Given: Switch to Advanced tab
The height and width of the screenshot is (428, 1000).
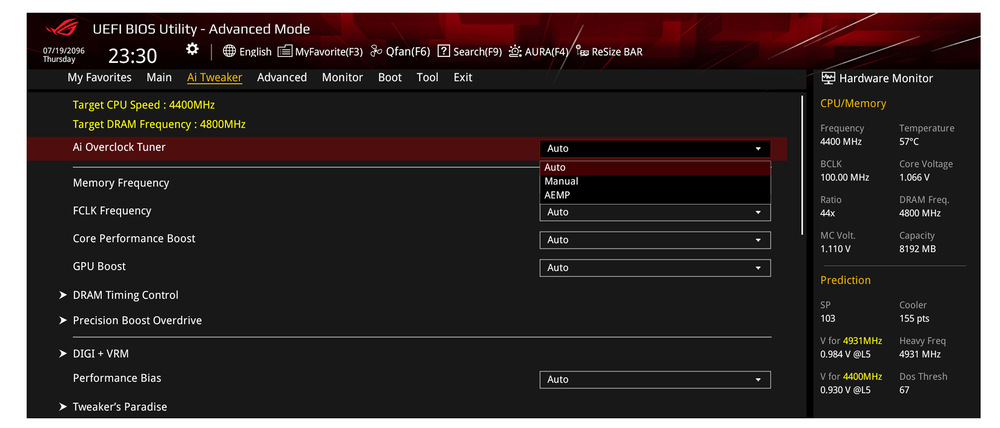Looking at the screenshot, I should pos(282,77).
